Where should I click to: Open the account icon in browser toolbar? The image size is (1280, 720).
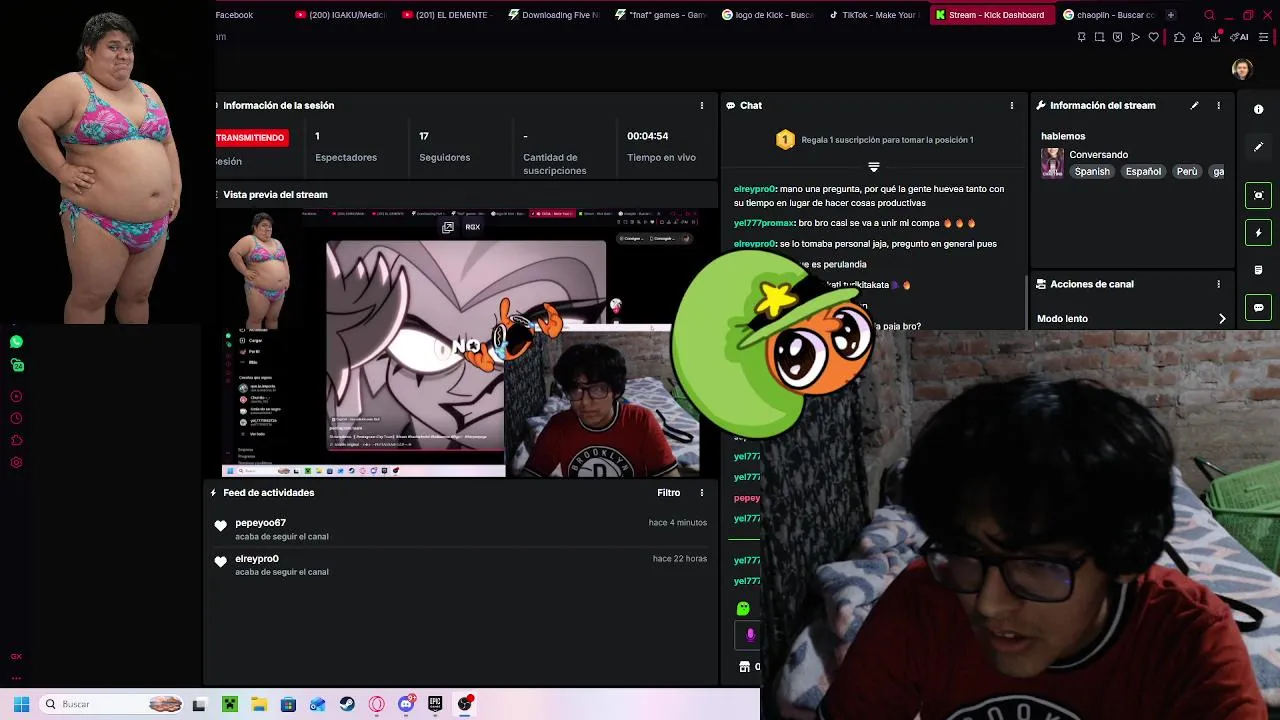(x=1197, y=37)
